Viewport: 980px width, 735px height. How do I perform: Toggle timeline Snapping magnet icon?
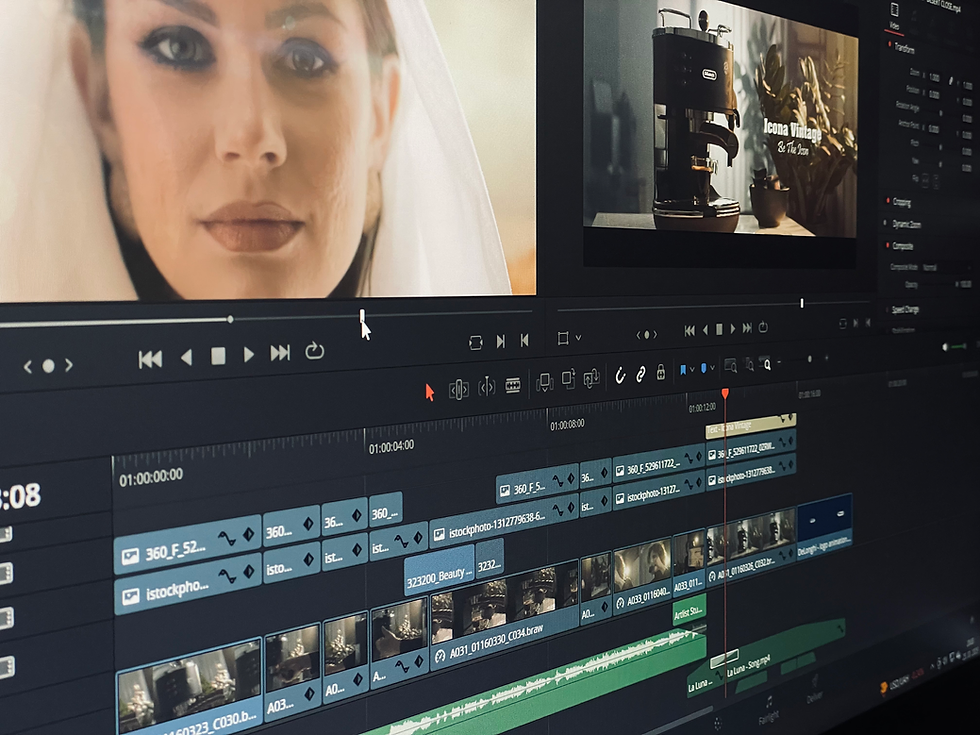[620, 375]
